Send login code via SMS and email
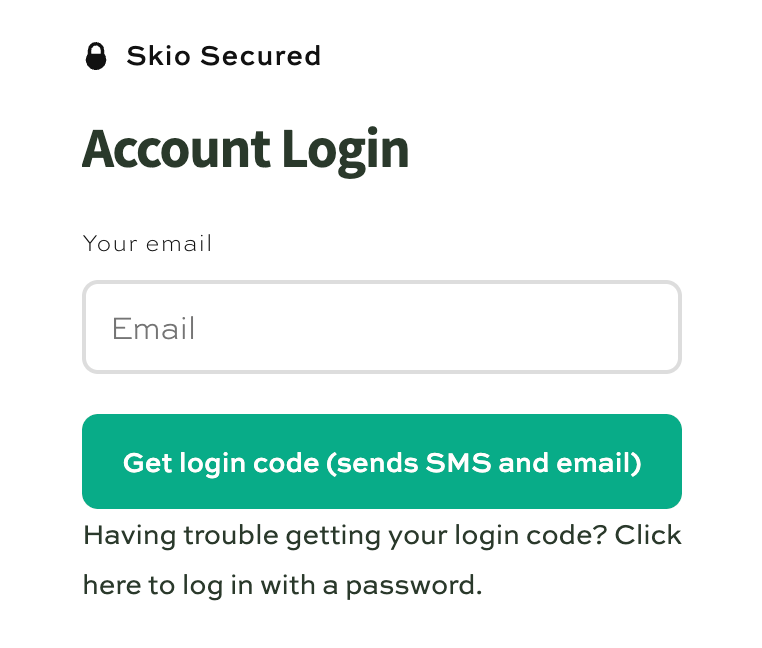Screen dimensions: 762x648 click(382, 461)
